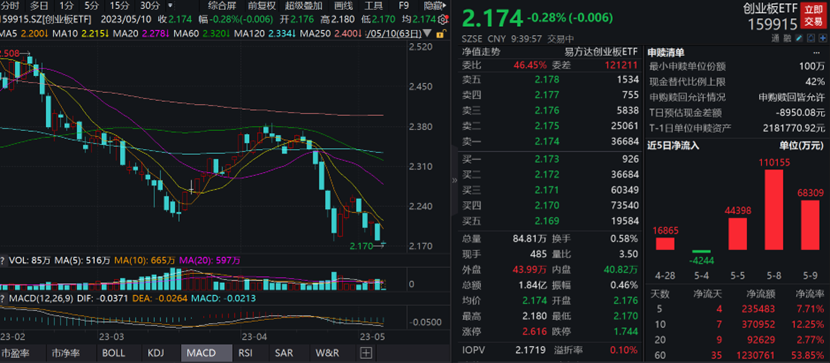Click the 159915.SZ[创业板ETF] chart title
This screenshot has width=830, height=363.
pyautogui.click(x=45, y=20)
